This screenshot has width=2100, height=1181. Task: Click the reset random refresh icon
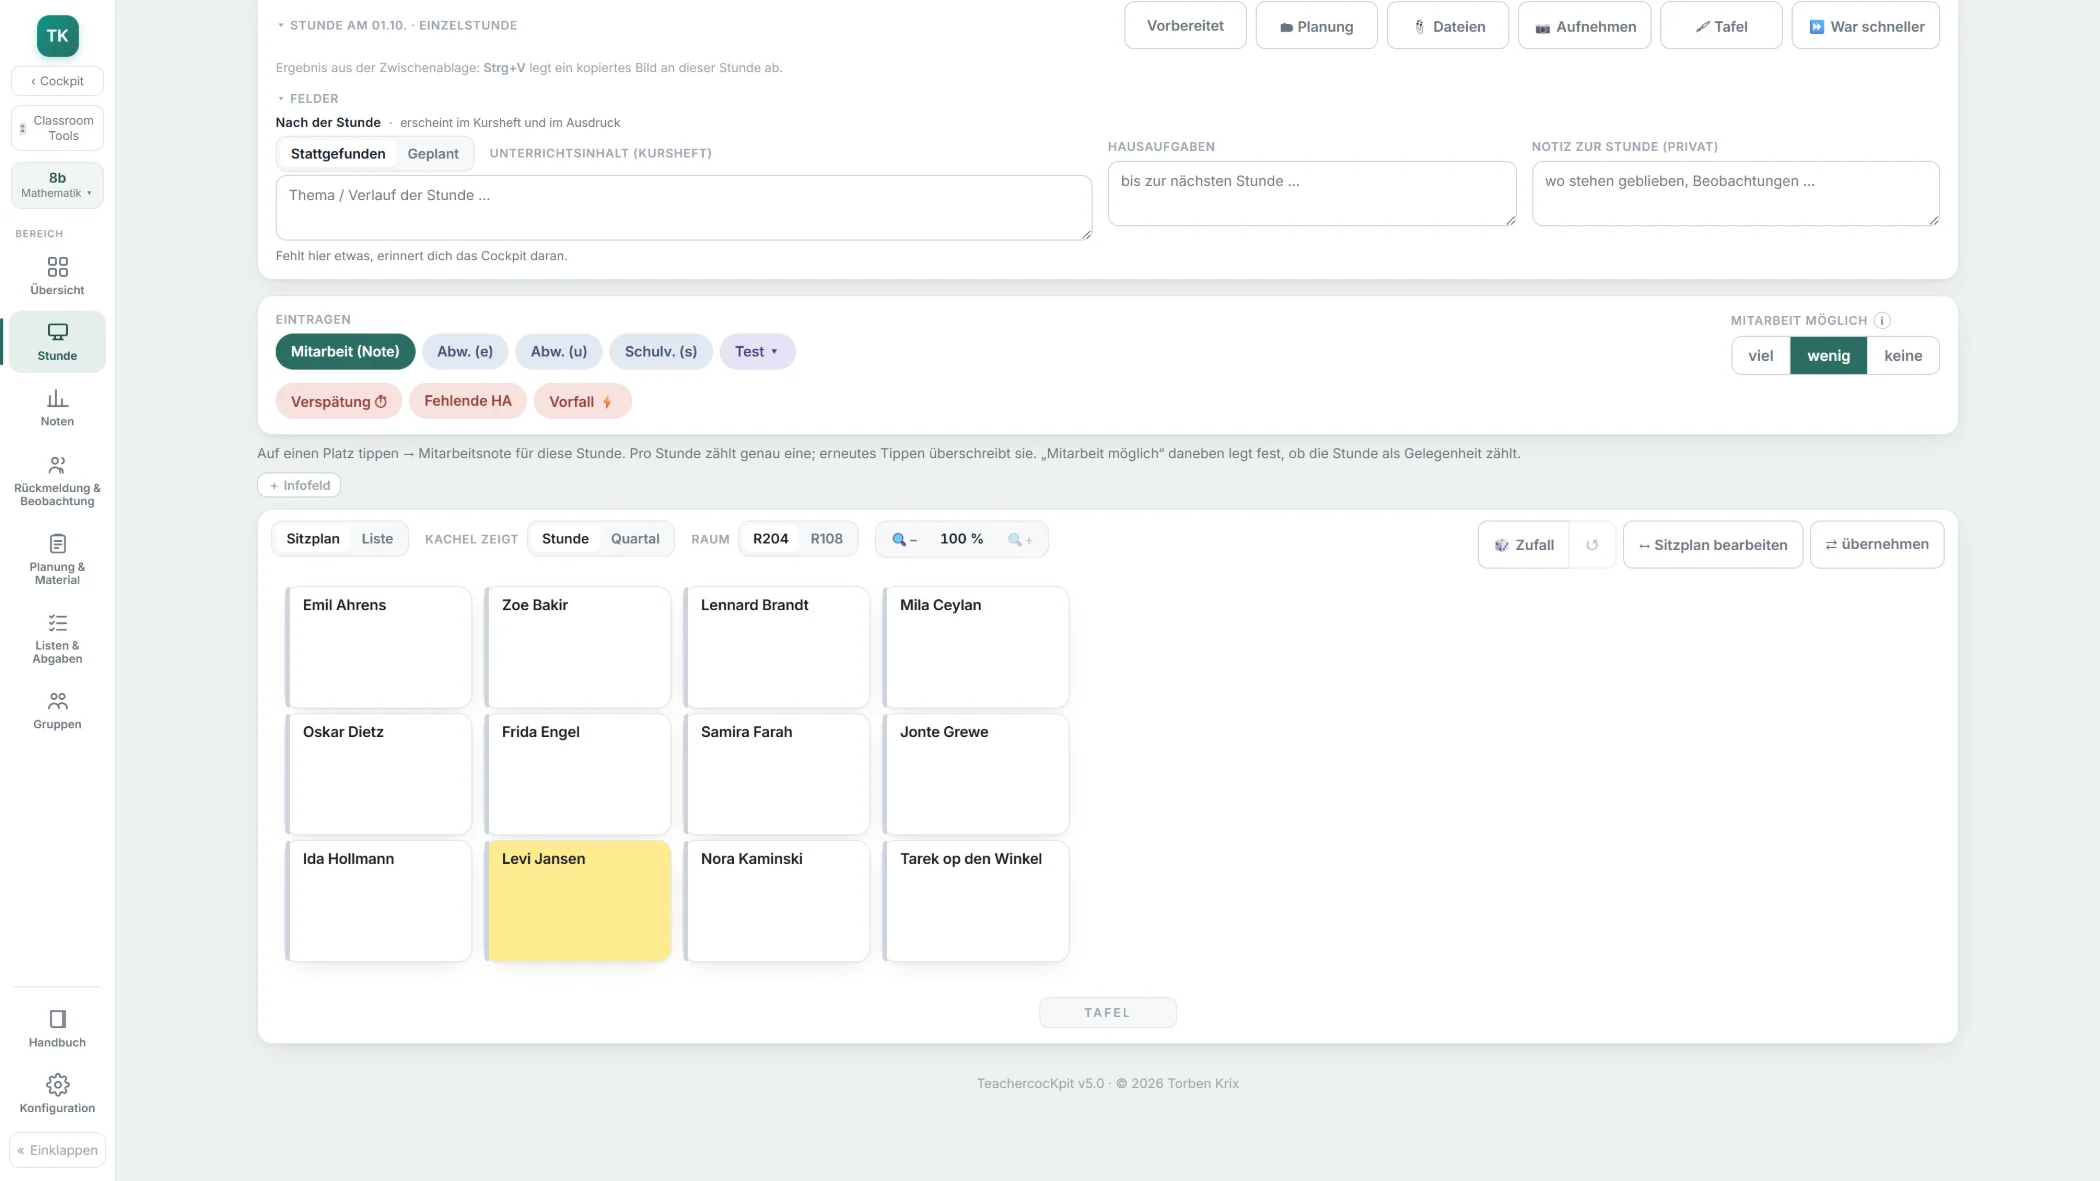[1592, 545]
